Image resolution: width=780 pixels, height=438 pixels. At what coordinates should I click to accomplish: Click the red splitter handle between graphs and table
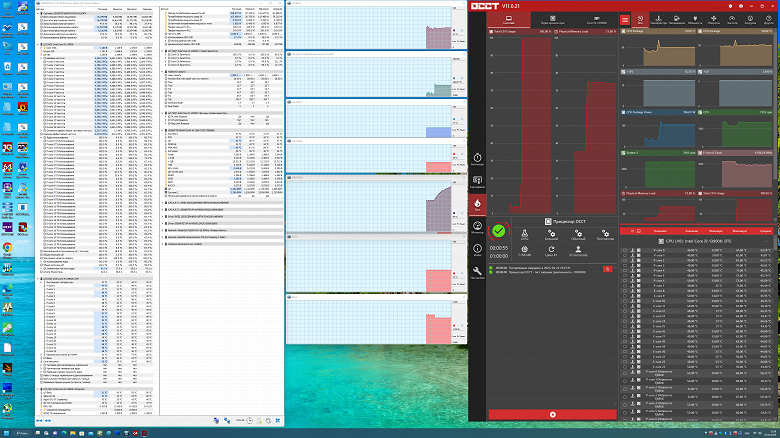(698, 224)
